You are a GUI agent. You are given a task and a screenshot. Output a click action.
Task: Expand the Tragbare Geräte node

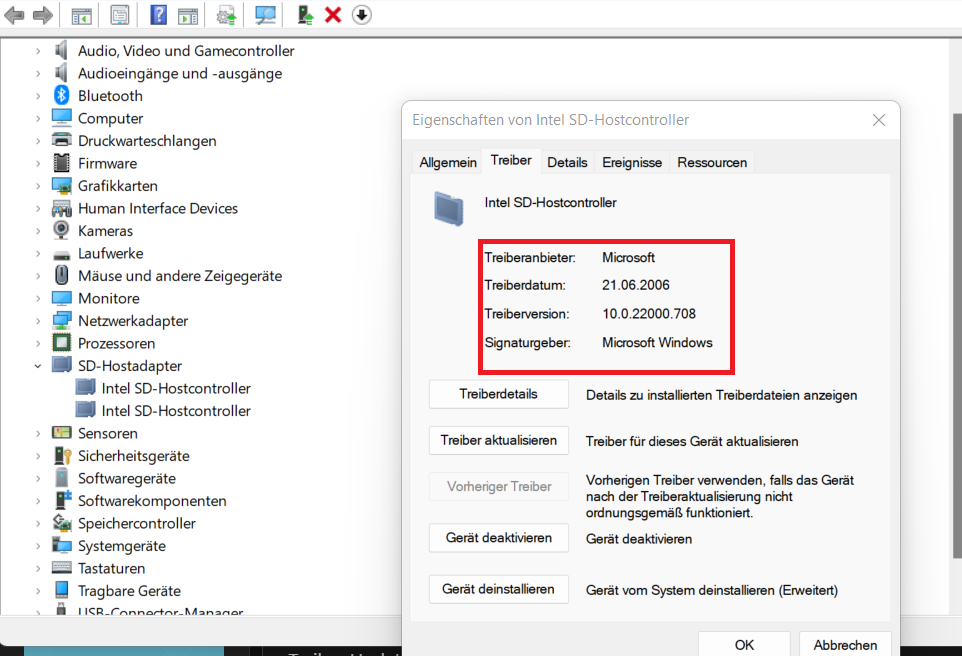(x=38, y=591)
